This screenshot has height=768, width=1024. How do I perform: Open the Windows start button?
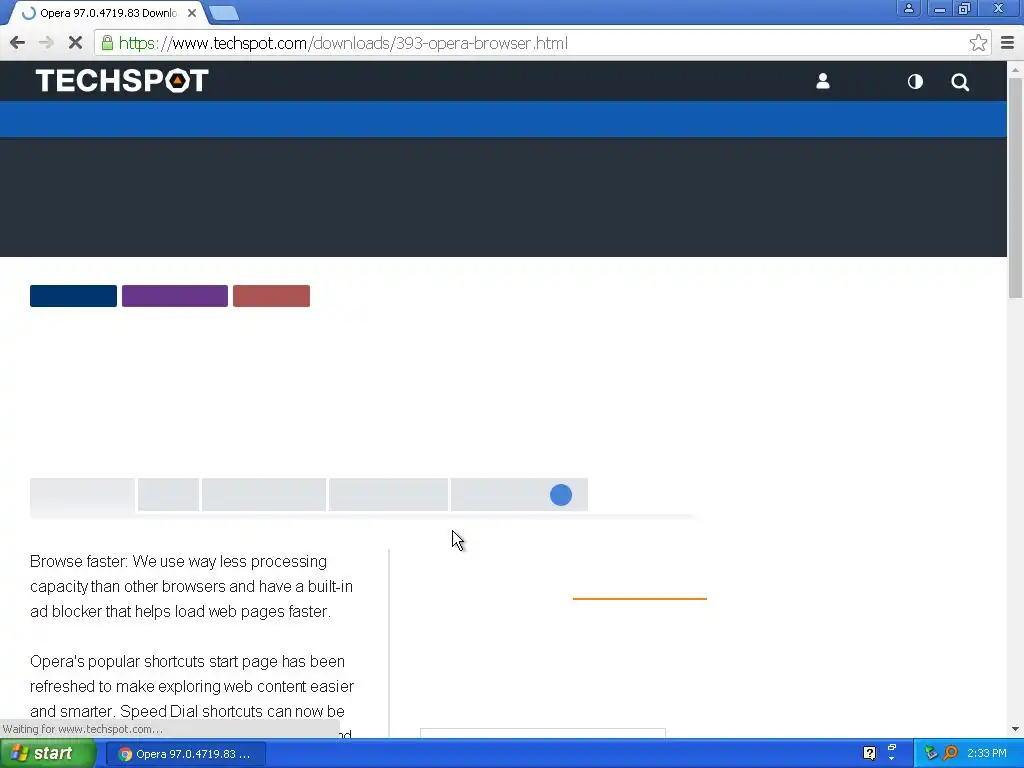tap(46, 754)
